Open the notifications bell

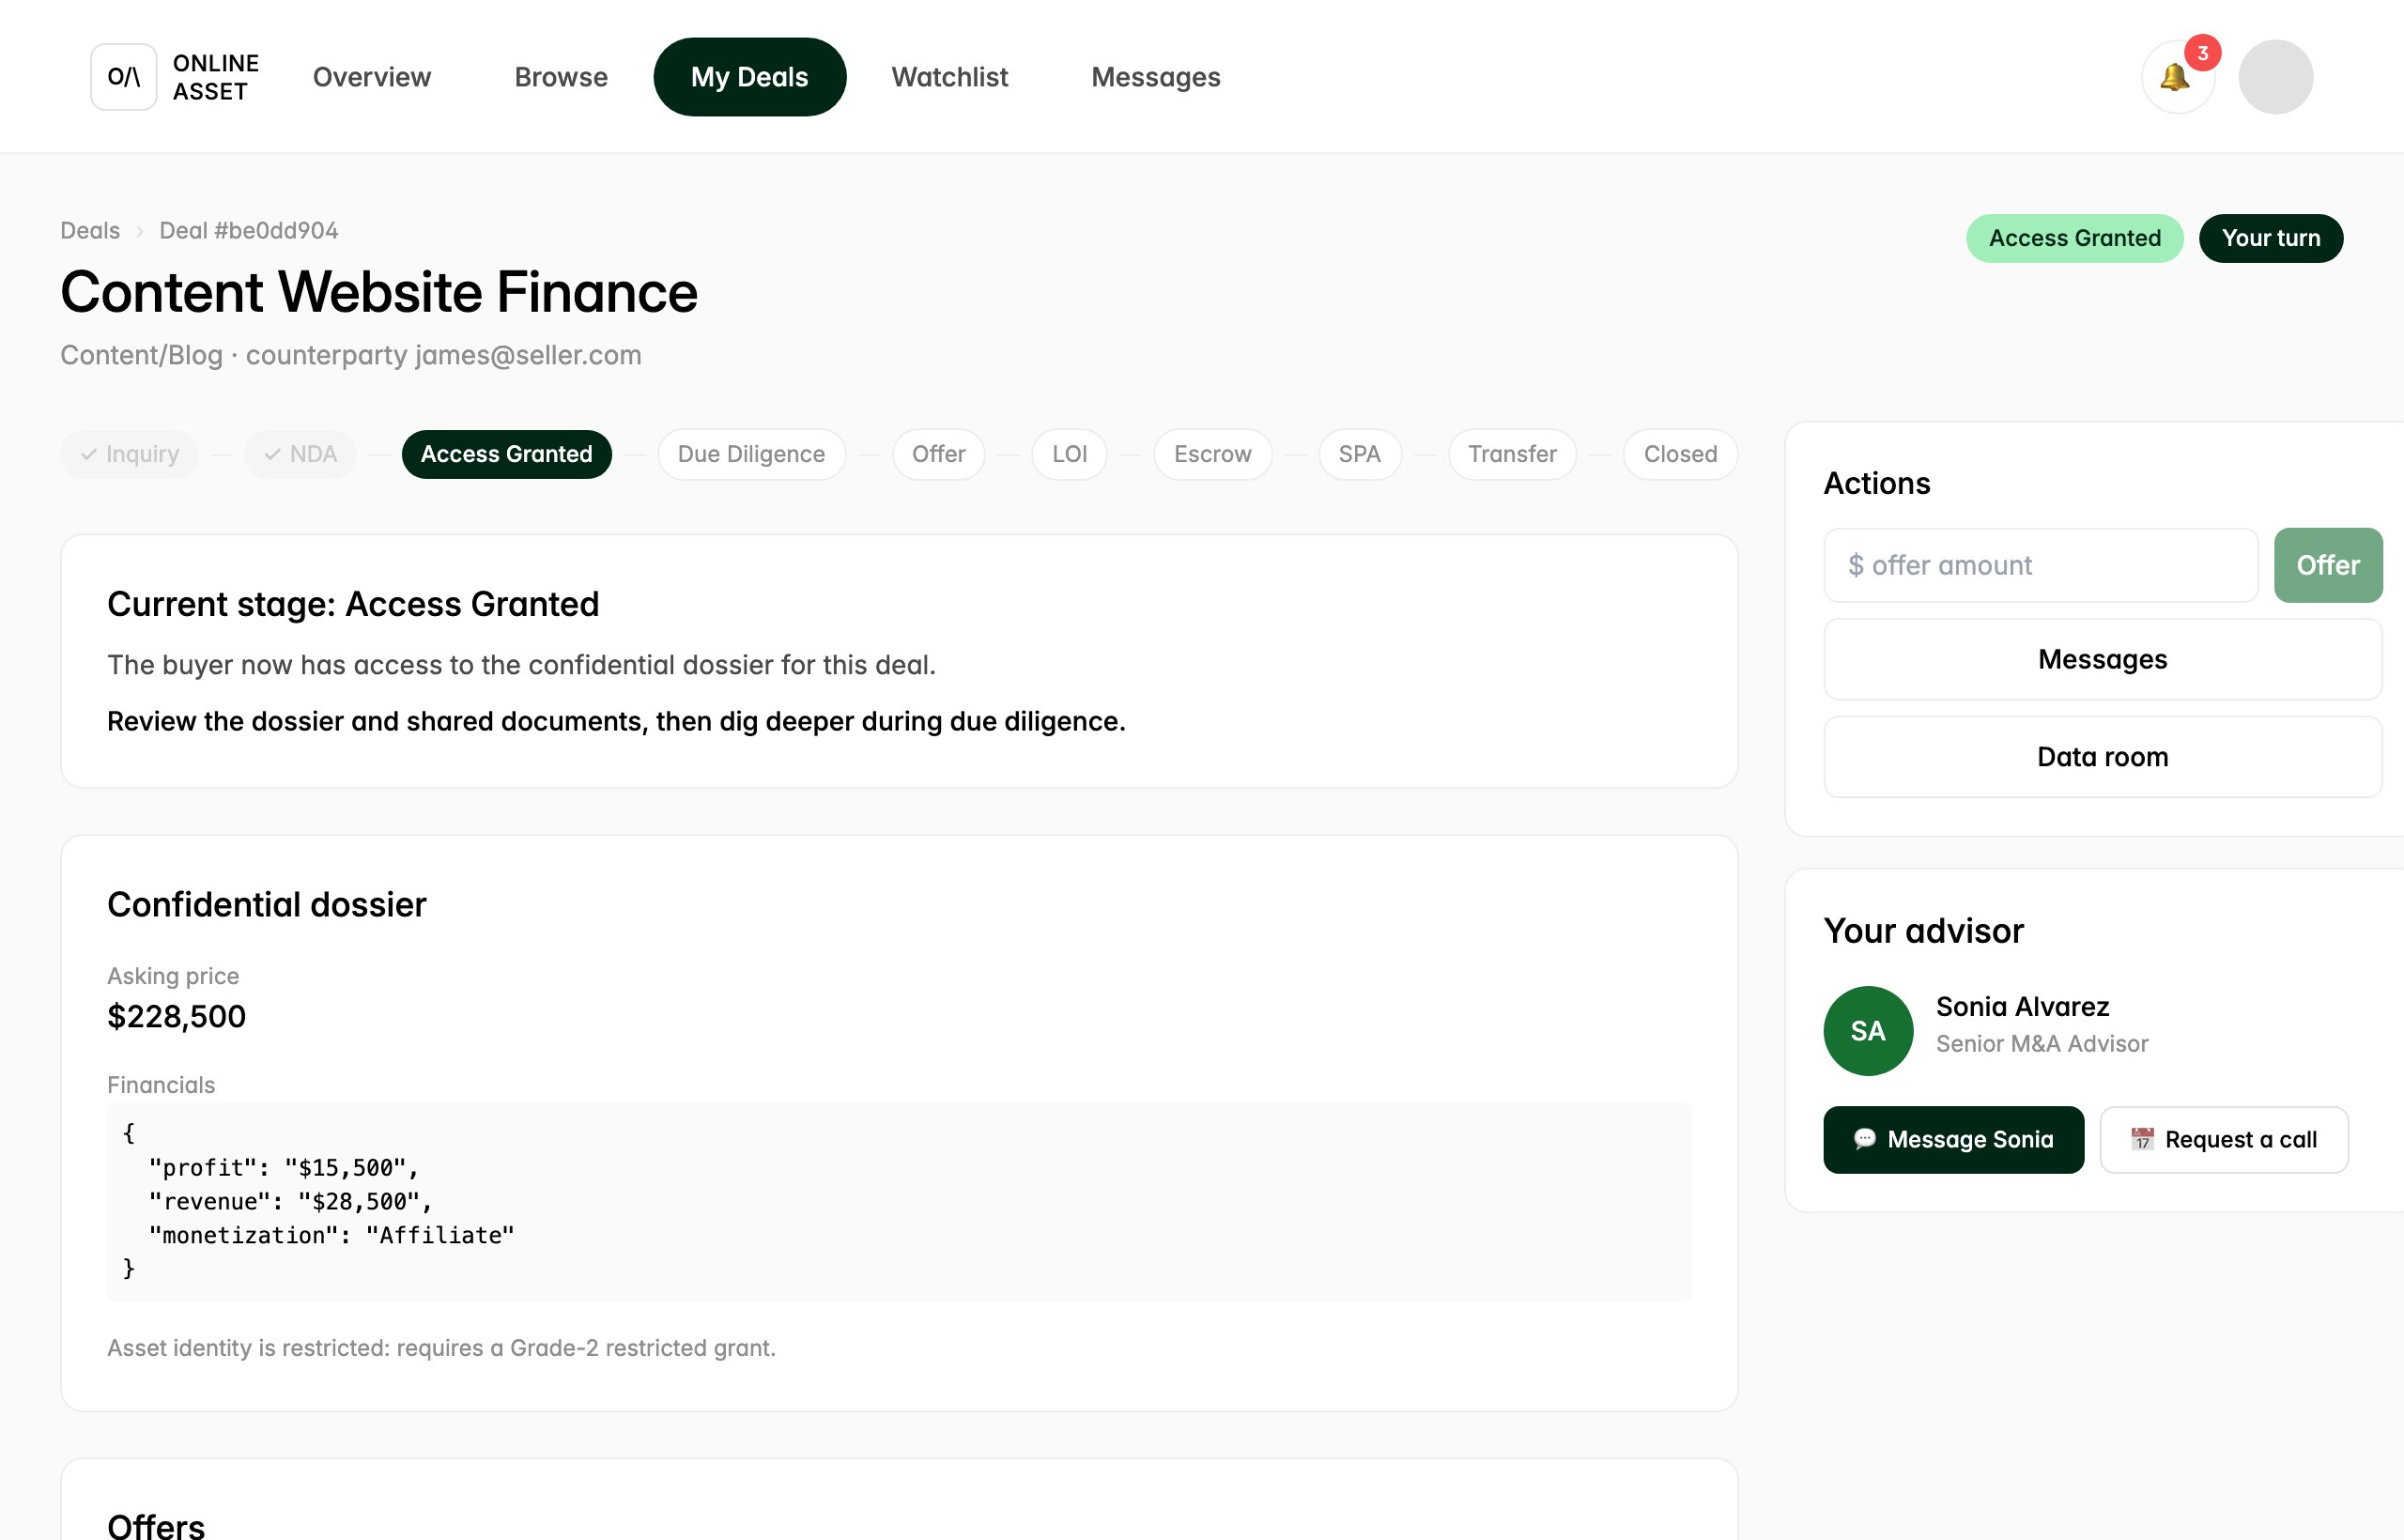tap(2177, 77)
